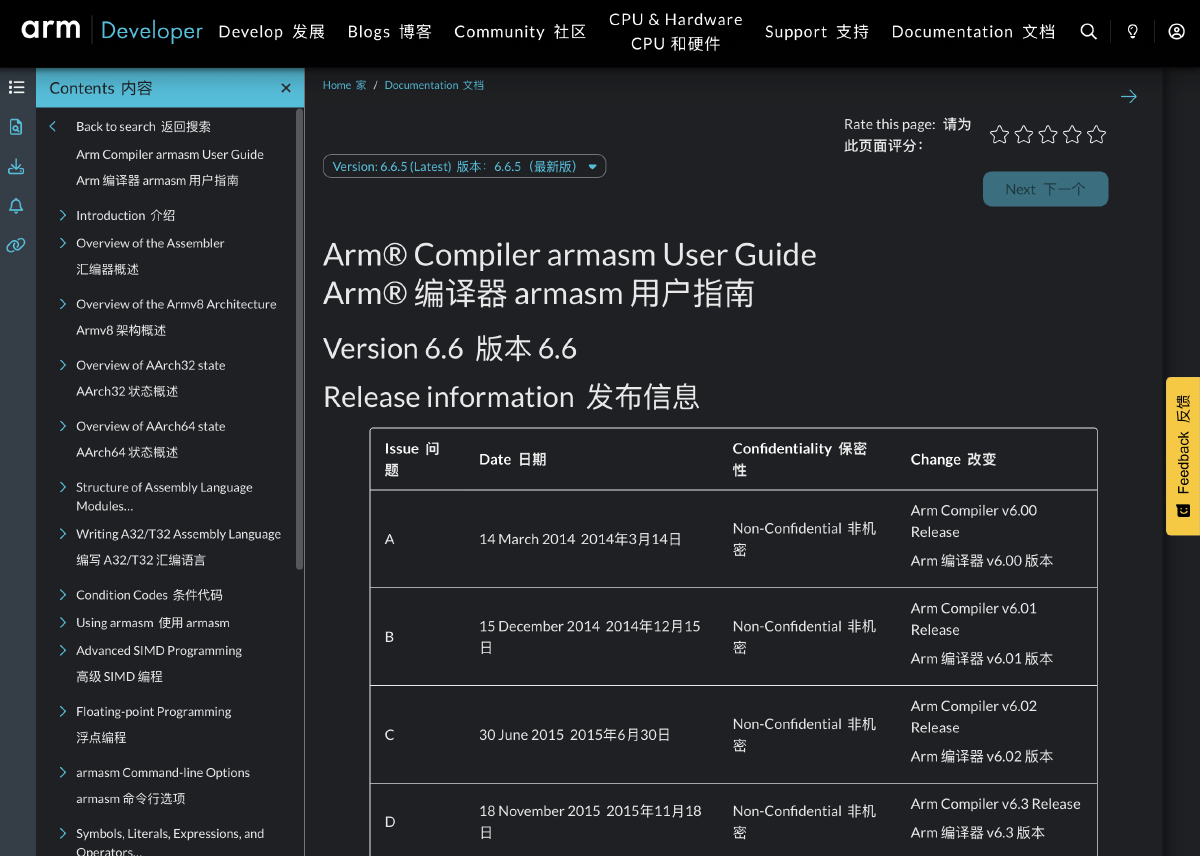This screenshot has width=1200, height=856.
Task: Click the link icon in the left rail
Action: point(16,245)
